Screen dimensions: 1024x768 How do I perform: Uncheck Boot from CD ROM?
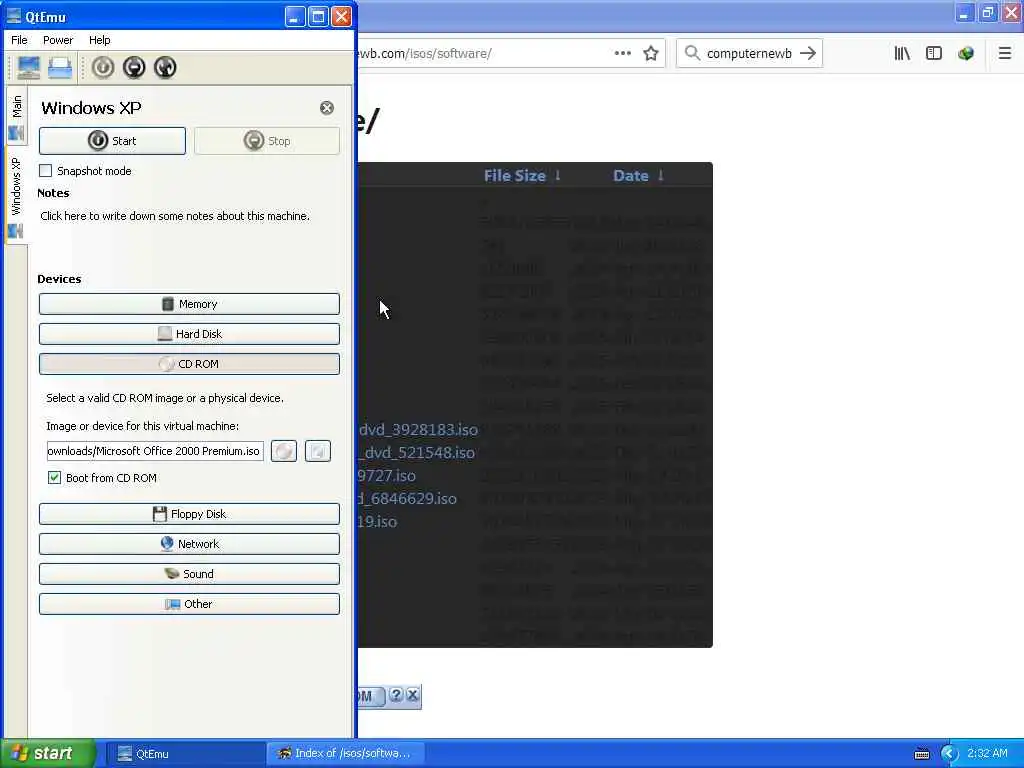coord(54,478)
